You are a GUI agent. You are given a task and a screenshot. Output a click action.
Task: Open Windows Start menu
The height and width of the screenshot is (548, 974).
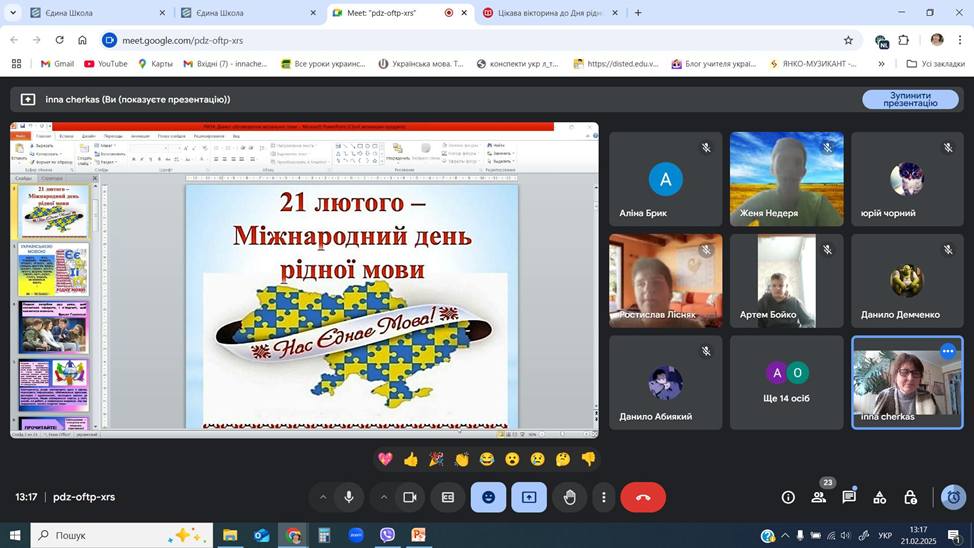(15, 535)
